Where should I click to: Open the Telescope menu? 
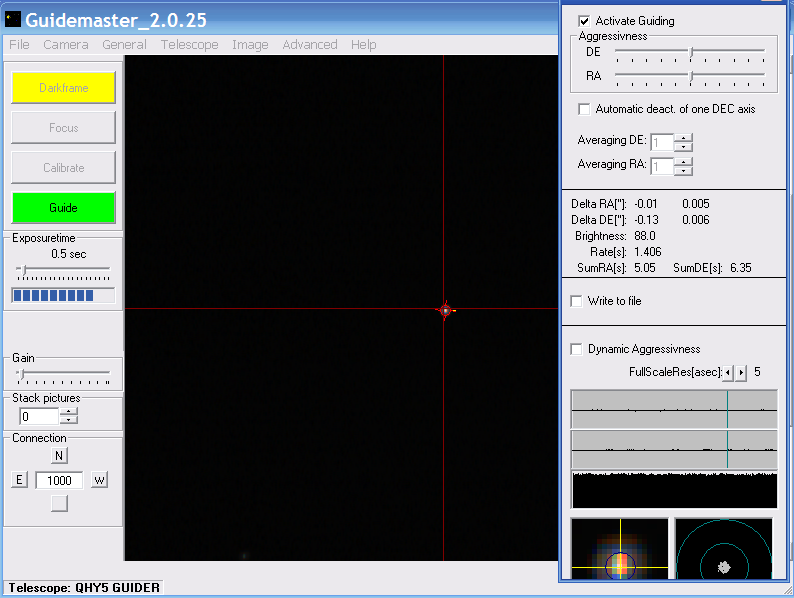pos(189,45)
